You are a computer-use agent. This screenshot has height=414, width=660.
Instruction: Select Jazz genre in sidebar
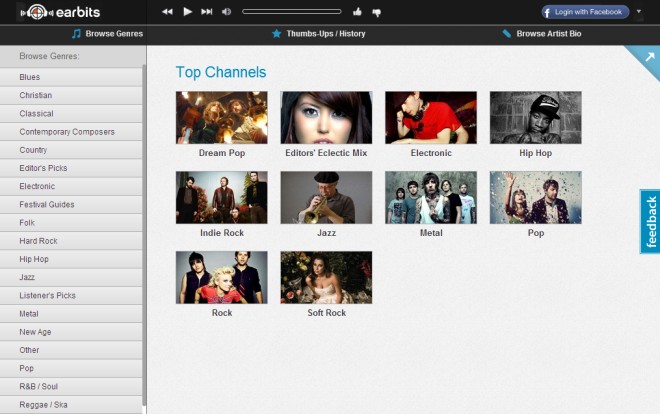coord(71,277)
